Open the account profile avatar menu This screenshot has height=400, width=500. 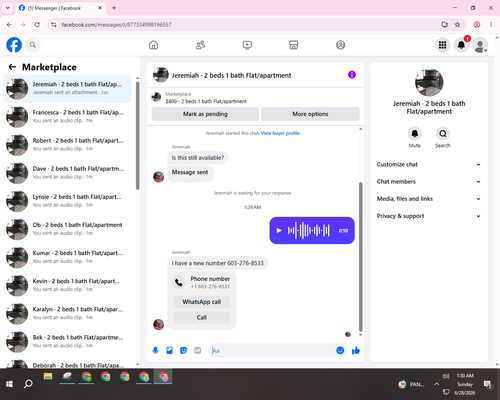(480, 45)
